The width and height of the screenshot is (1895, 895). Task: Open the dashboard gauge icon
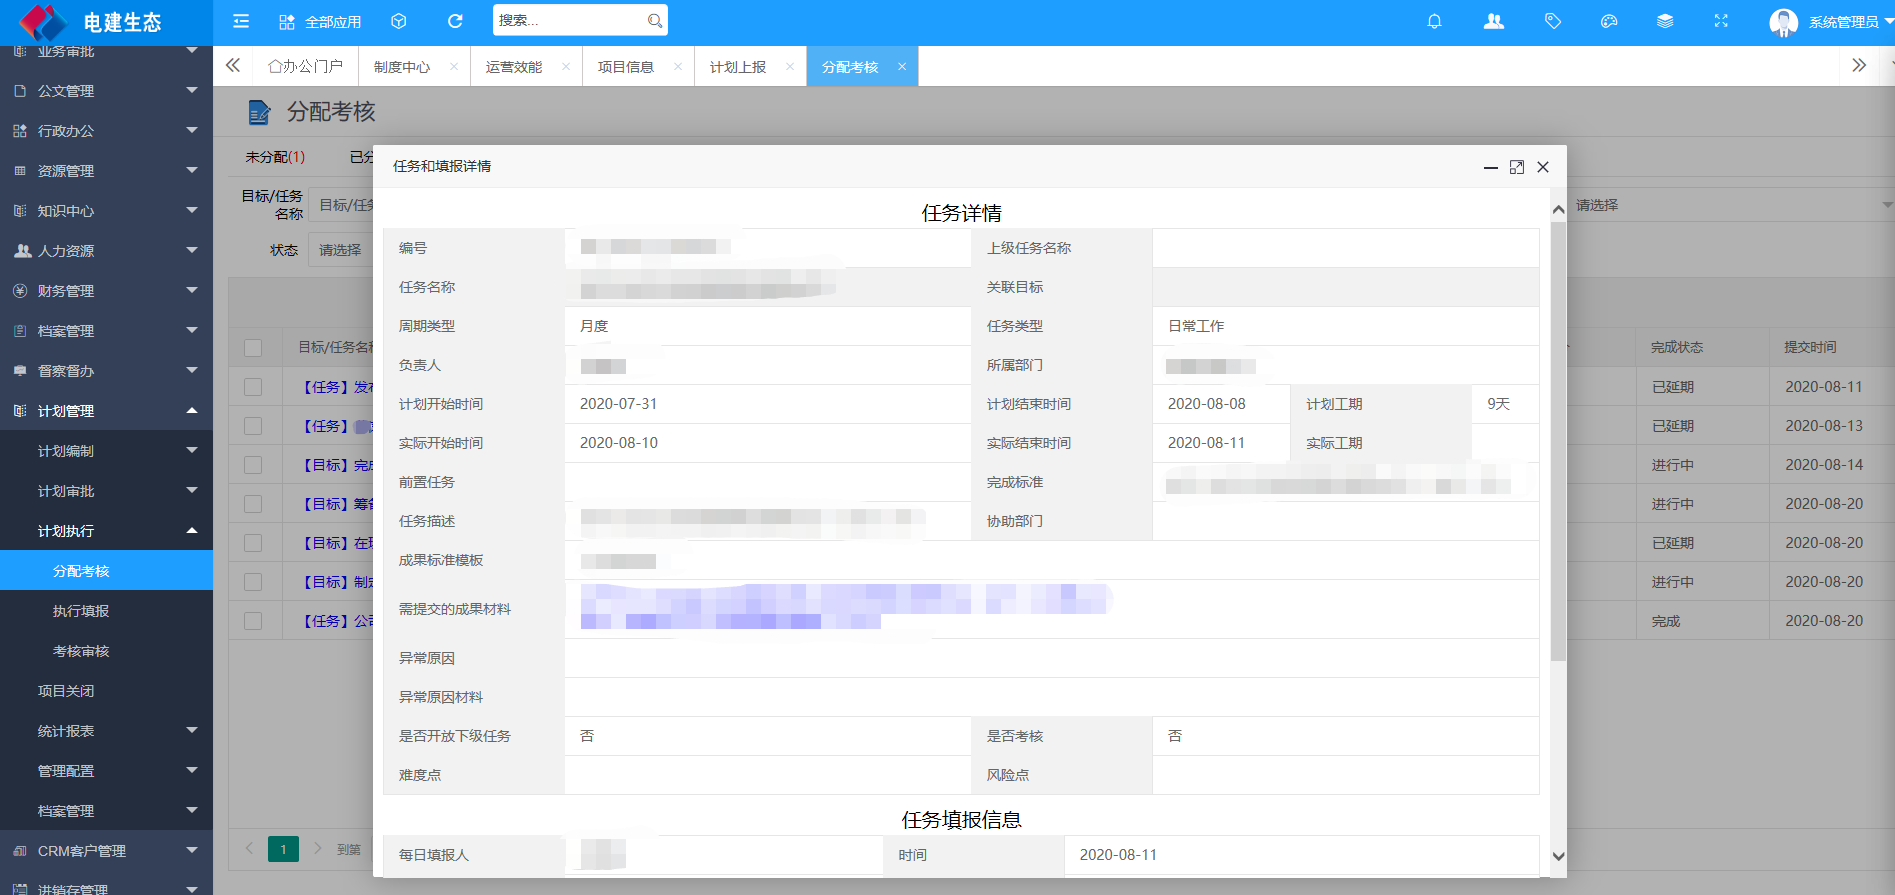1609,21
